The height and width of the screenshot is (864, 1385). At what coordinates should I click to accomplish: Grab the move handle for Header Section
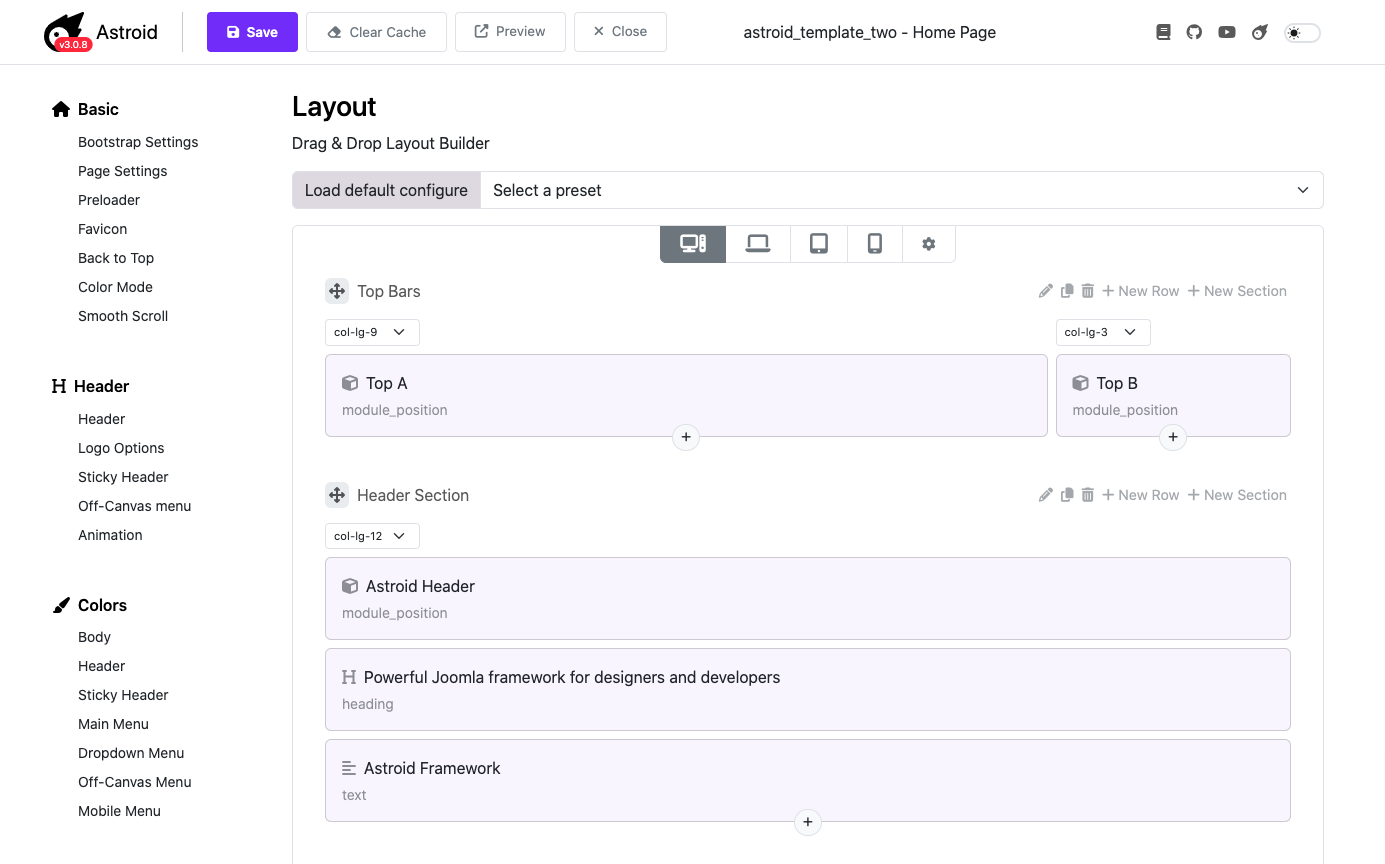coord(337,495)
